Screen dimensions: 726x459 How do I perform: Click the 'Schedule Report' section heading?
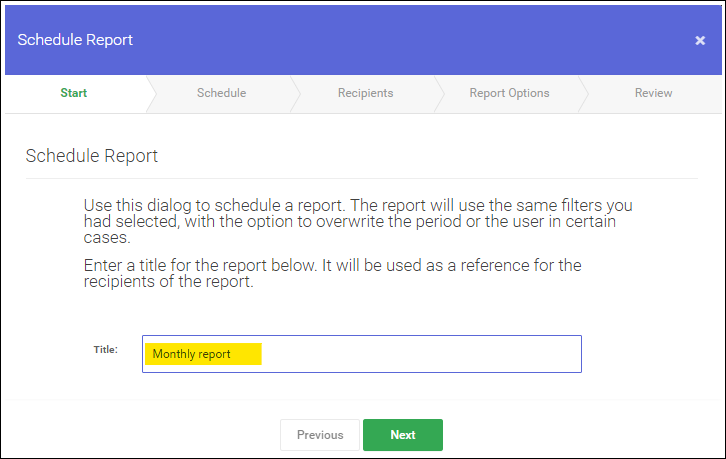pos(92,156)
